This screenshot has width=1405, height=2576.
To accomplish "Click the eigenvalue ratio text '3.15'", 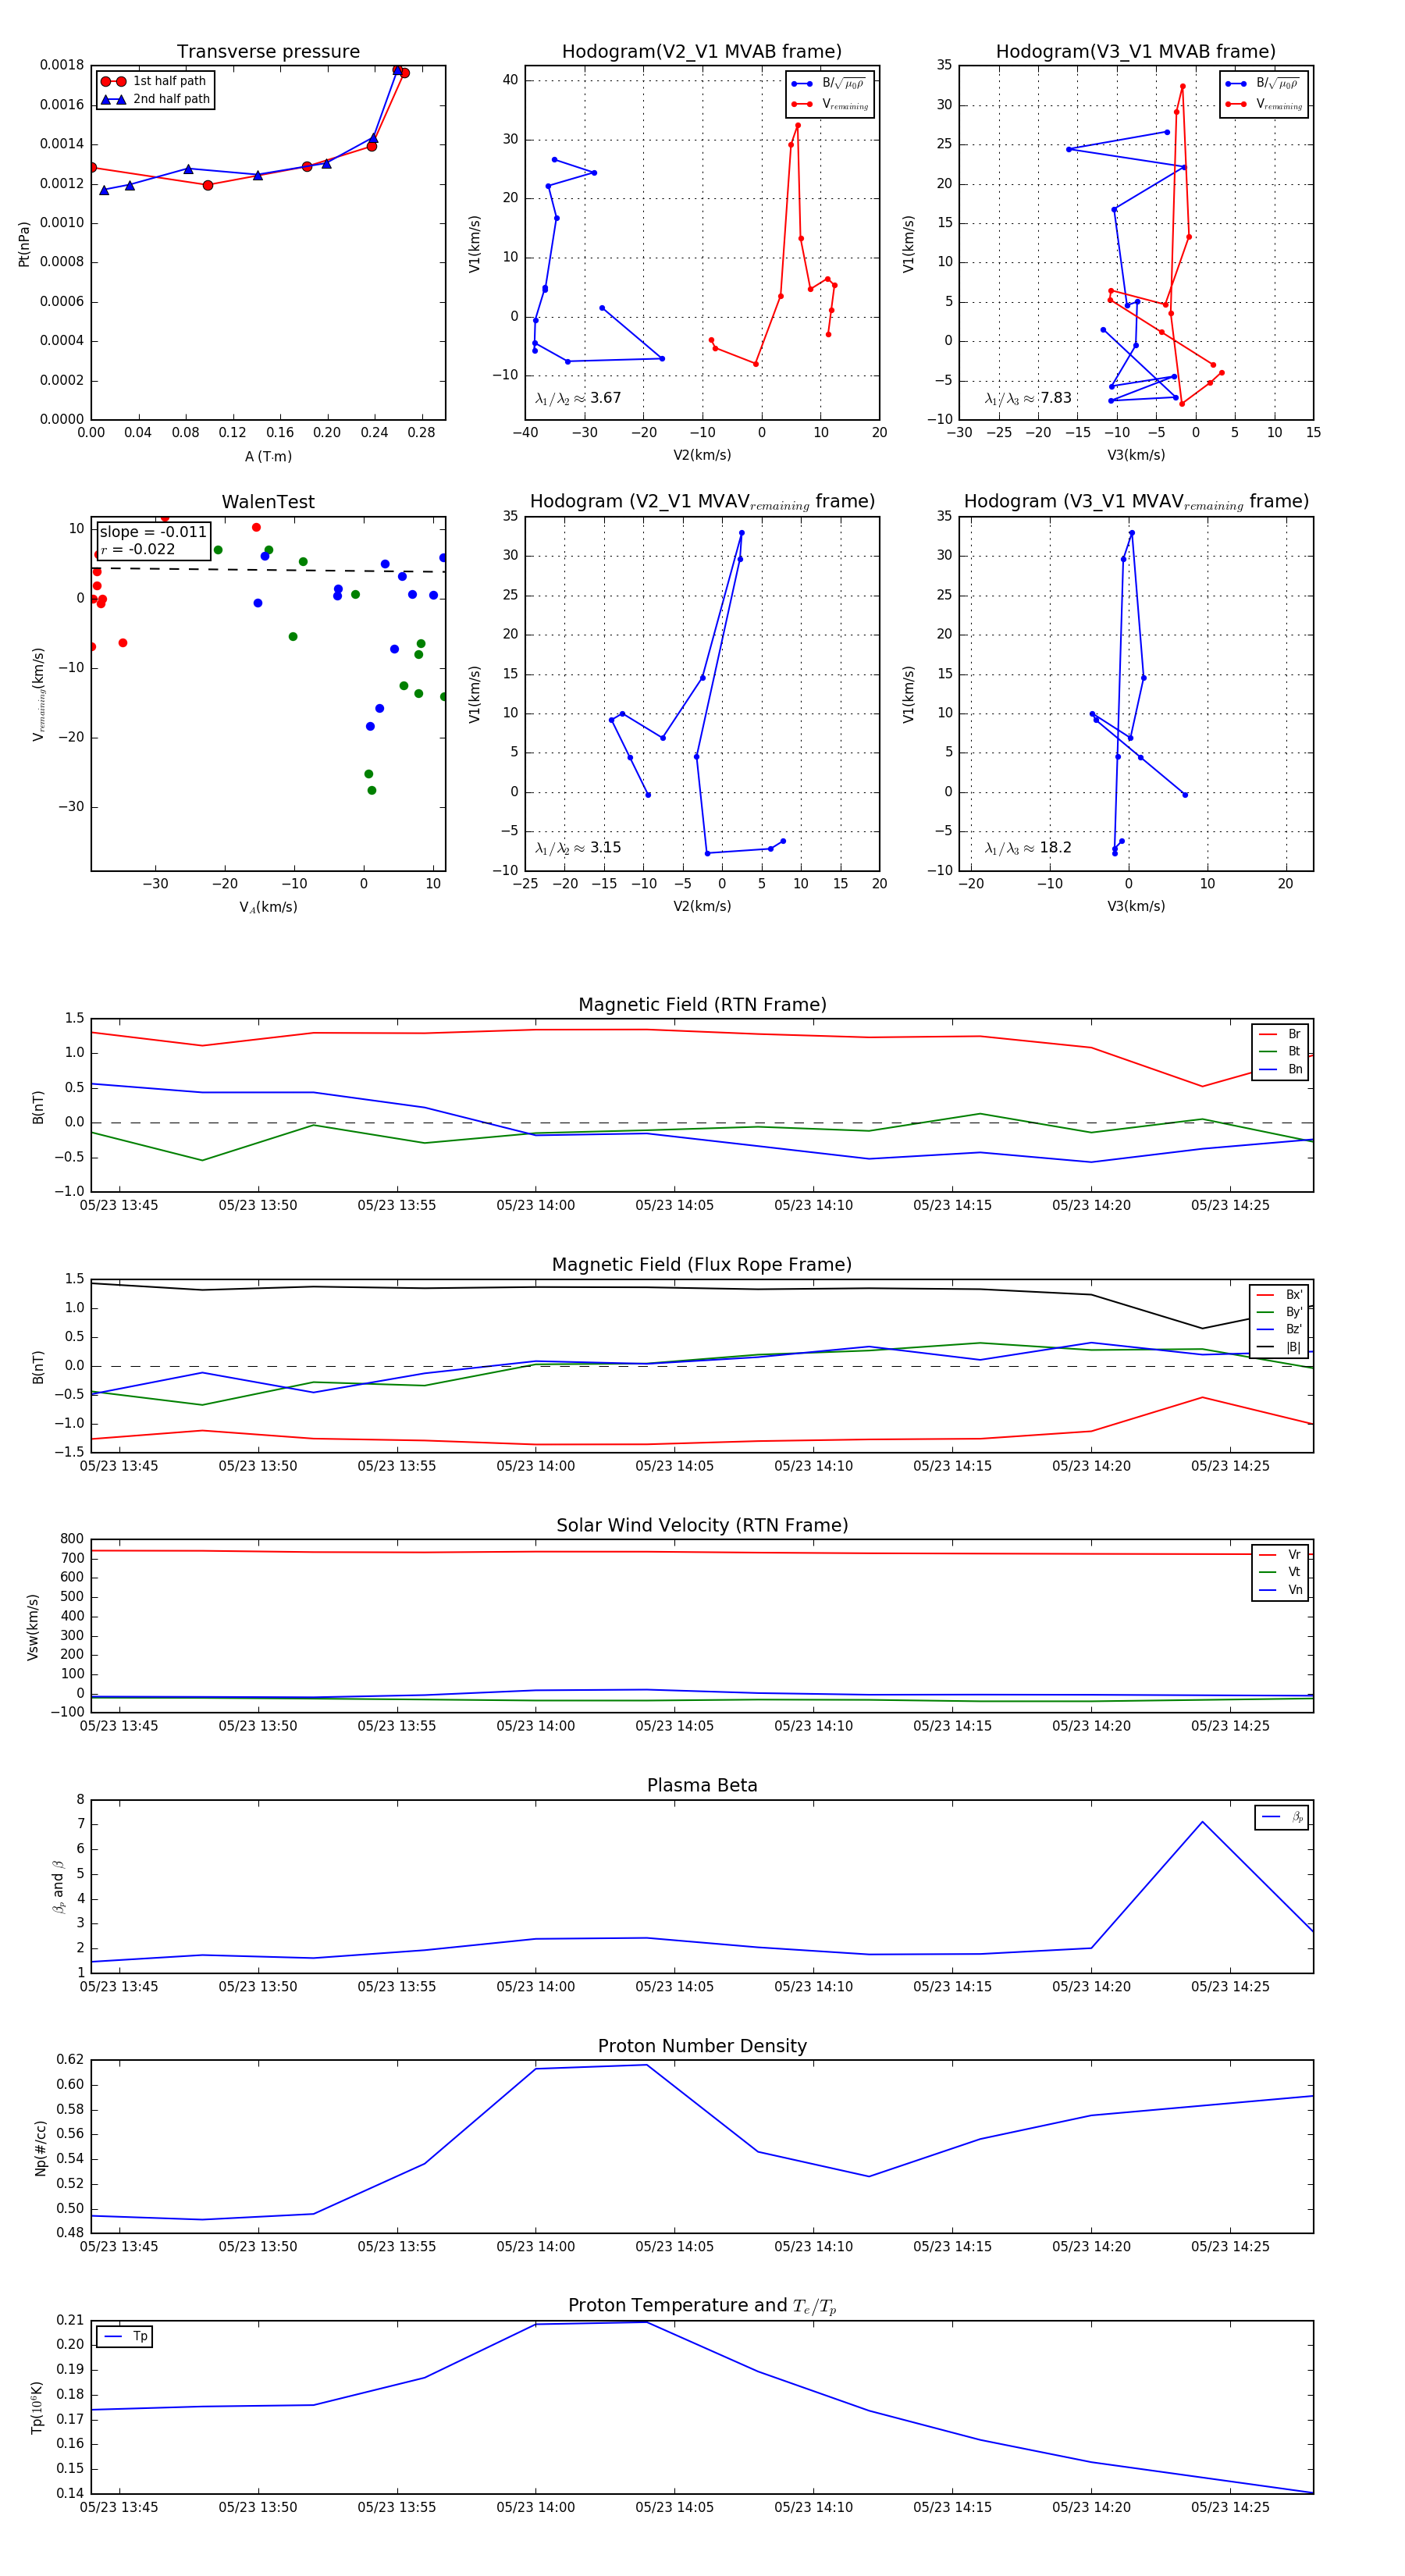I will (x=605, y=848).
